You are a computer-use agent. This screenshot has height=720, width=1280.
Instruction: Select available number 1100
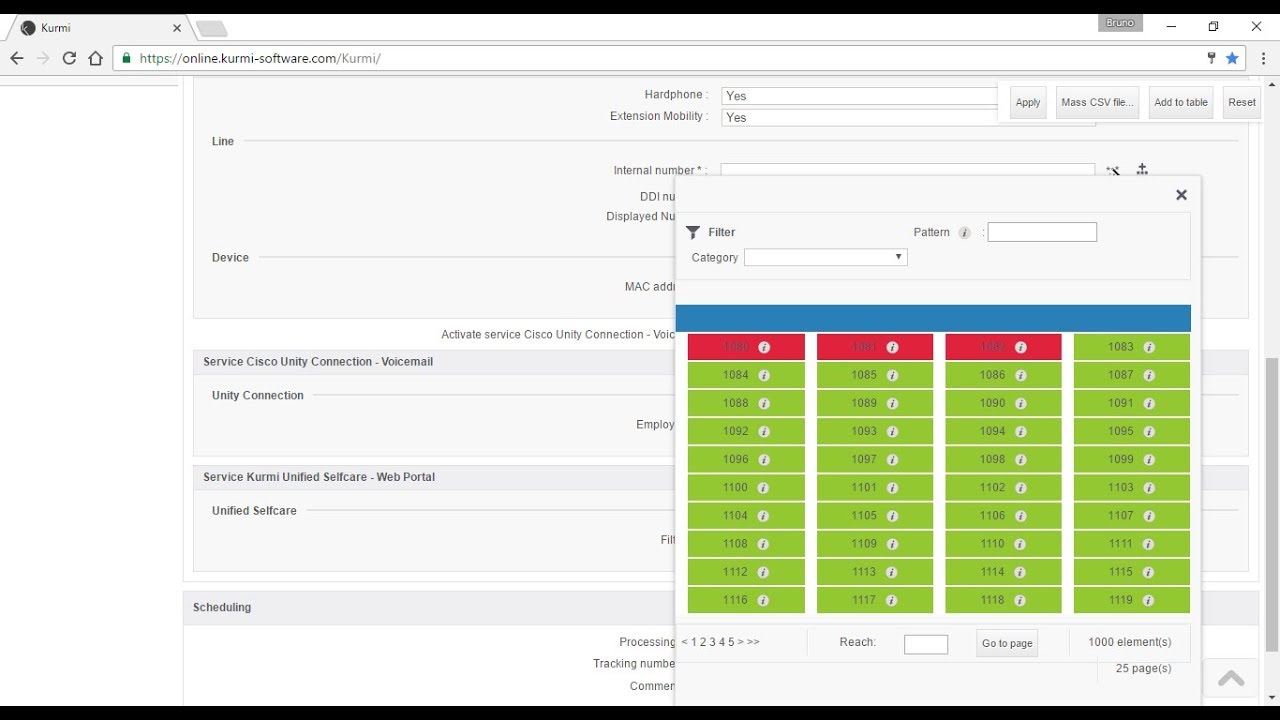[746, 488]
